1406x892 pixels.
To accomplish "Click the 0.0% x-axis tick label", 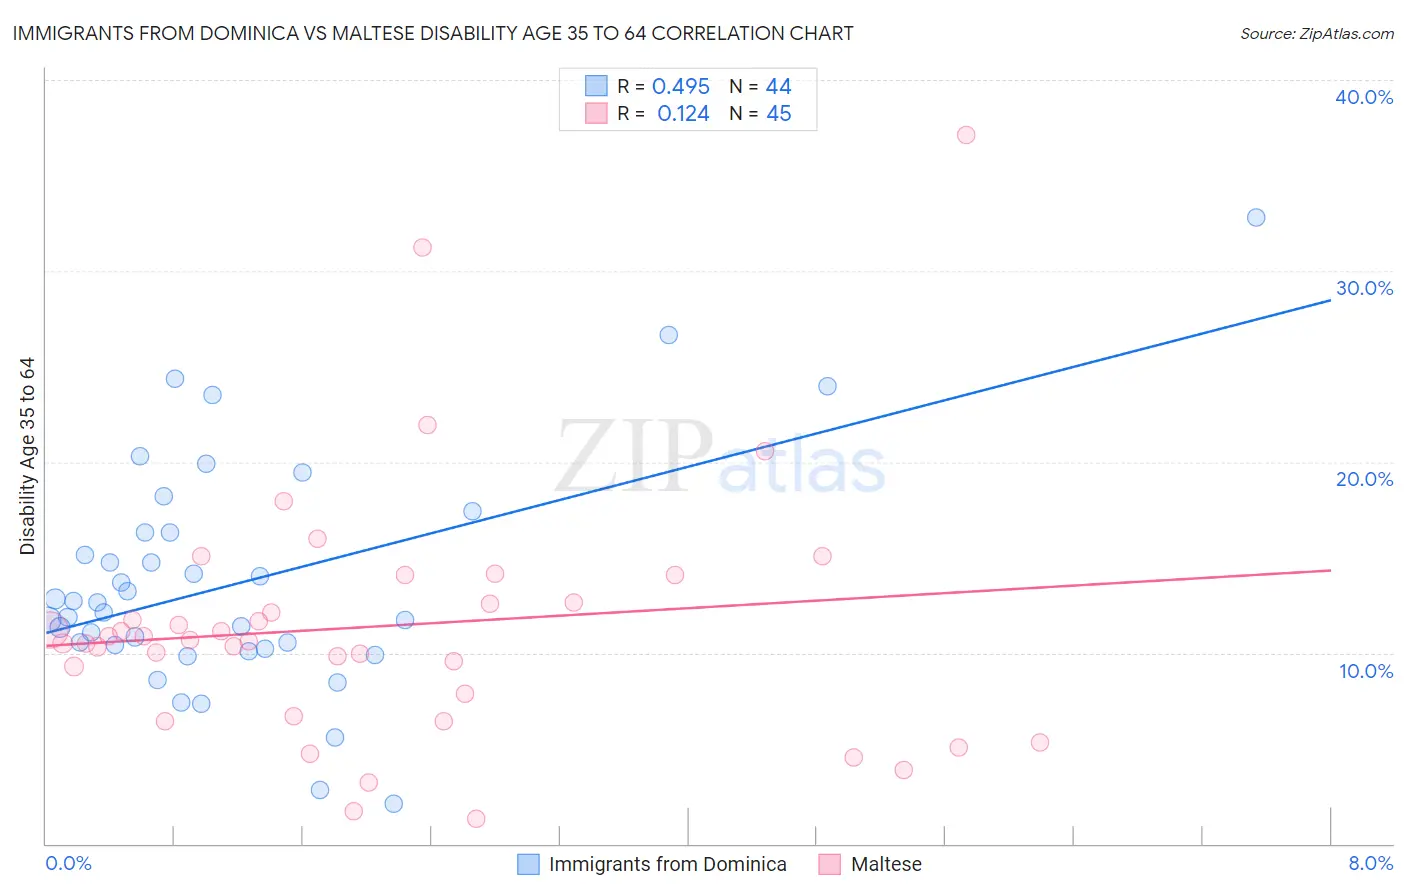I will pyautogui.click(x=68, y=863).
